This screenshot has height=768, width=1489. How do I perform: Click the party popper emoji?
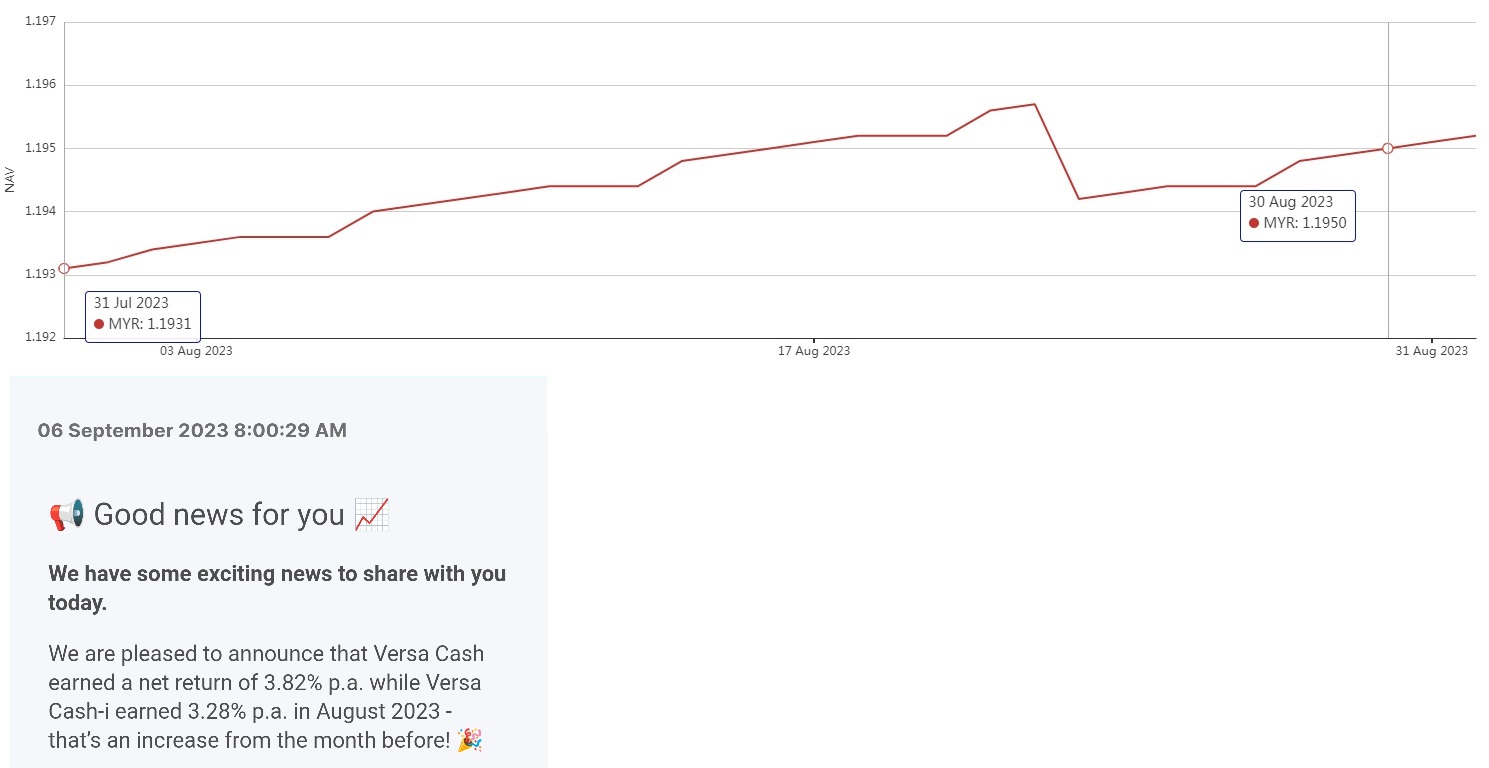click(469, 741)
